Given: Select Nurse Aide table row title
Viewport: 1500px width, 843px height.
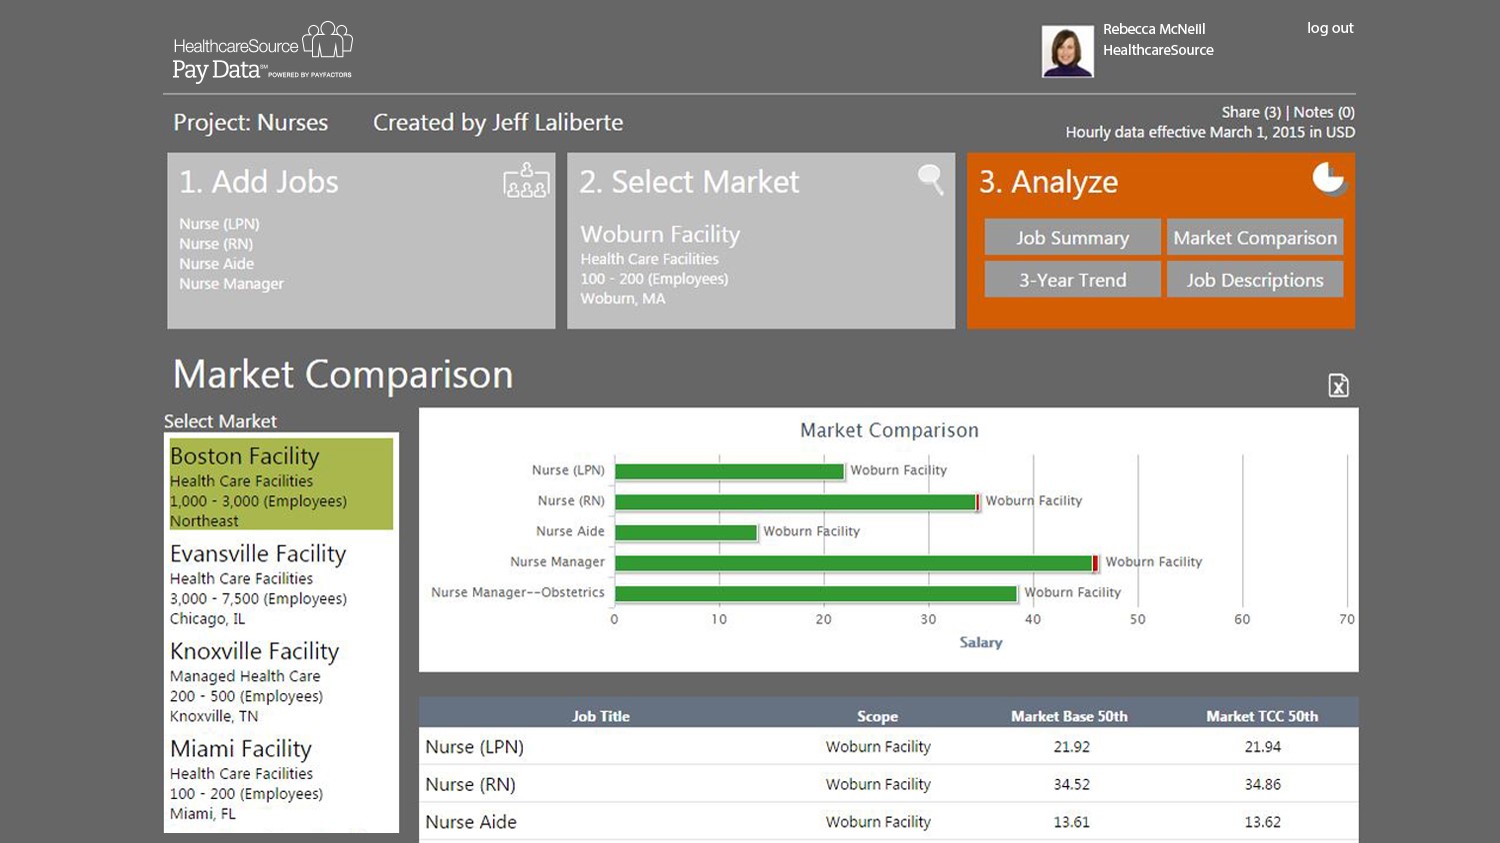Looking at the screenshot, I should click(471, 822).
